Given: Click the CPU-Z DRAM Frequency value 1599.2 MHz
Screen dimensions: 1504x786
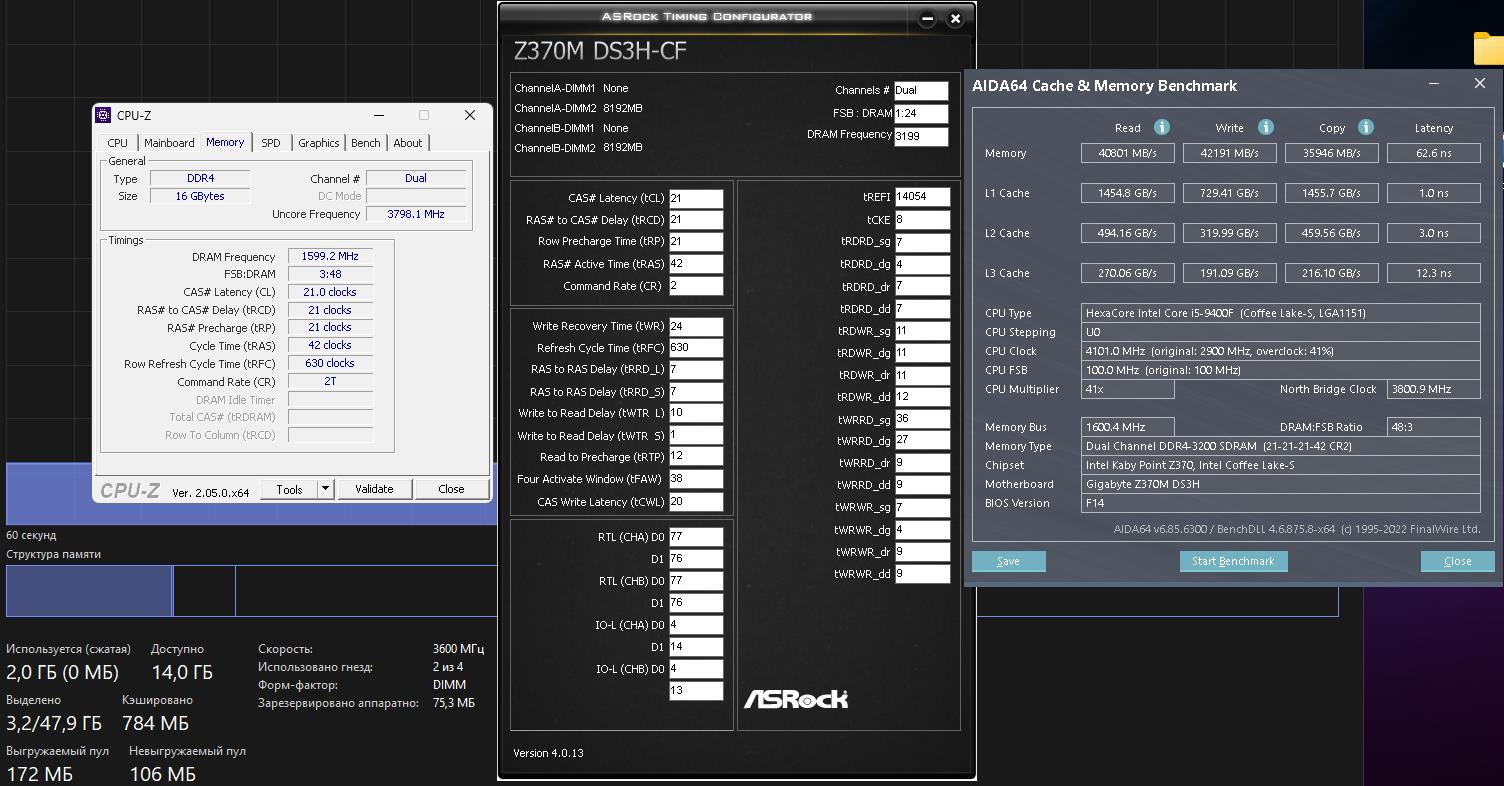Looking at the screenshot, I should 330,257.
